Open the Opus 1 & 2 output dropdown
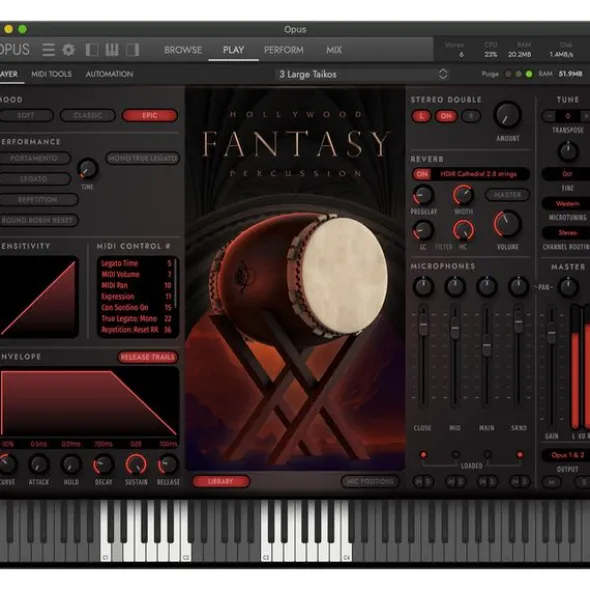The height and width of the screenshot is (591, 590). [567, 455]
